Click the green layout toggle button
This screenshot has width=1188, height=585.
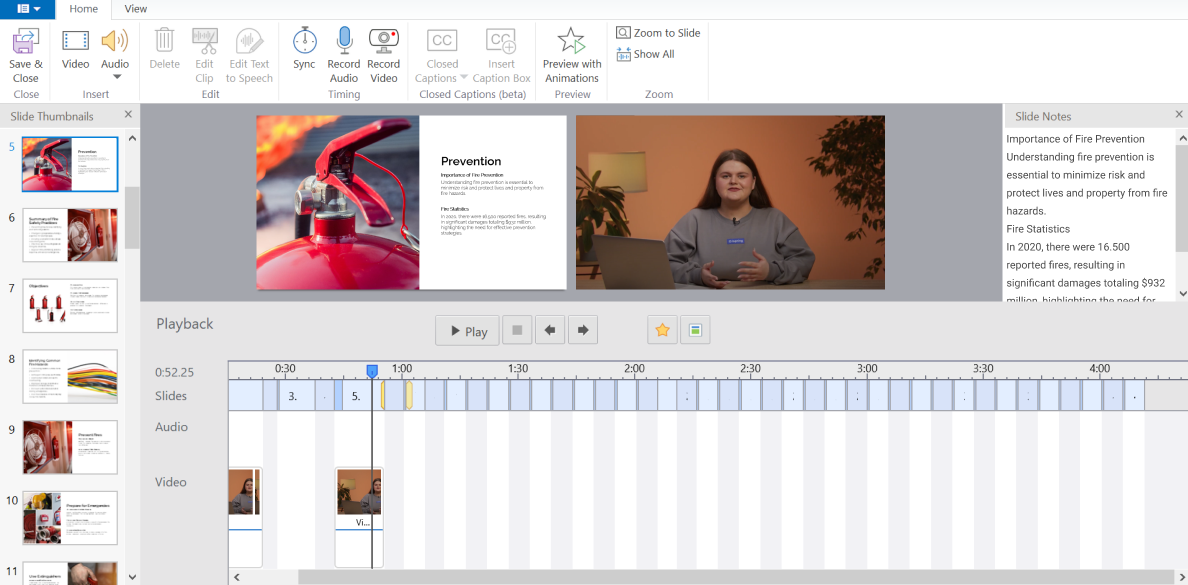[695, 330]
